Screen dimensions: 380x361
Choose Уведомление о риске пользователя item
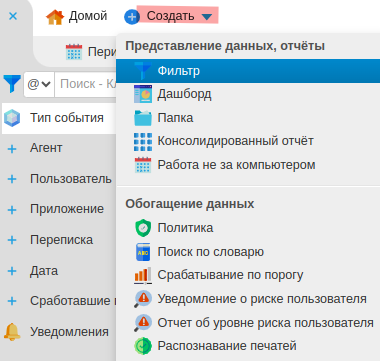(248, 299)
